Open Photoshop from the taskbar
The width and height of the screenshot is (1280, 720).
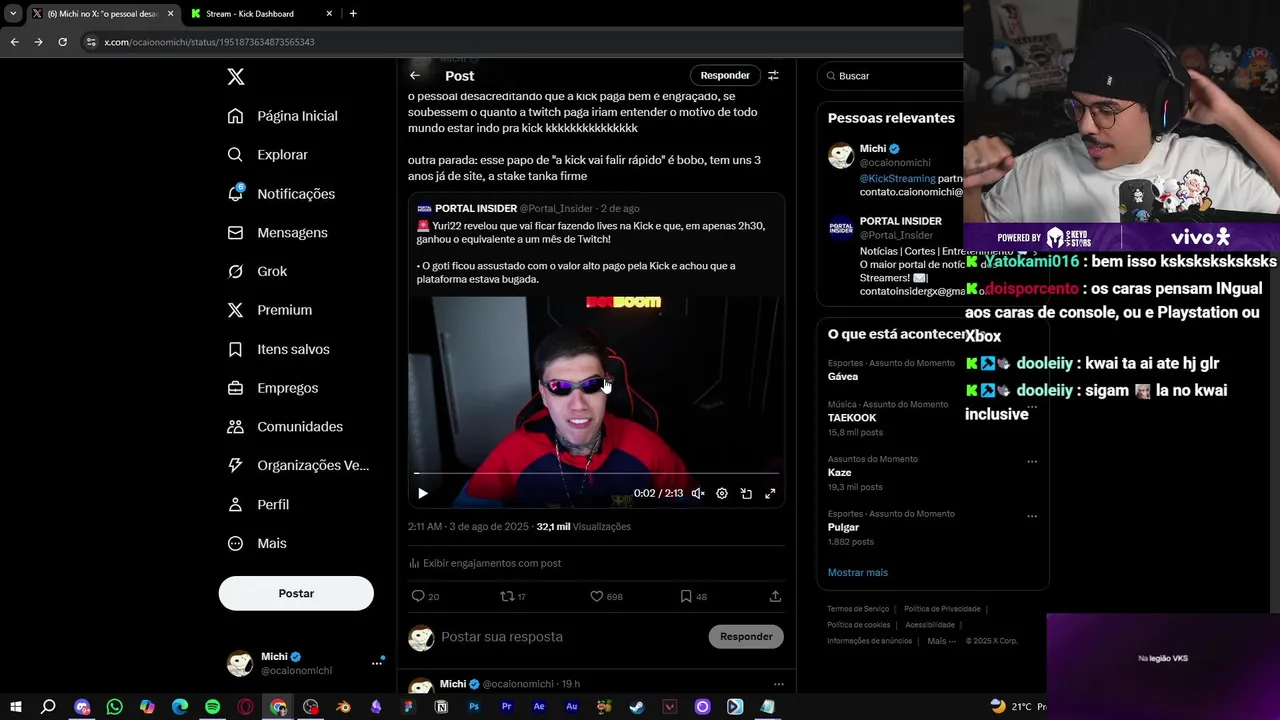coord(474,707)
